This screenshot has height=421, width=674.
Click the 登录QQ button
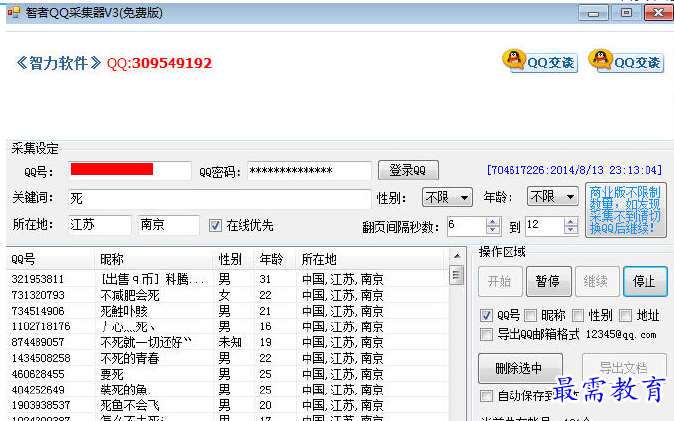[x=408, y=170]
